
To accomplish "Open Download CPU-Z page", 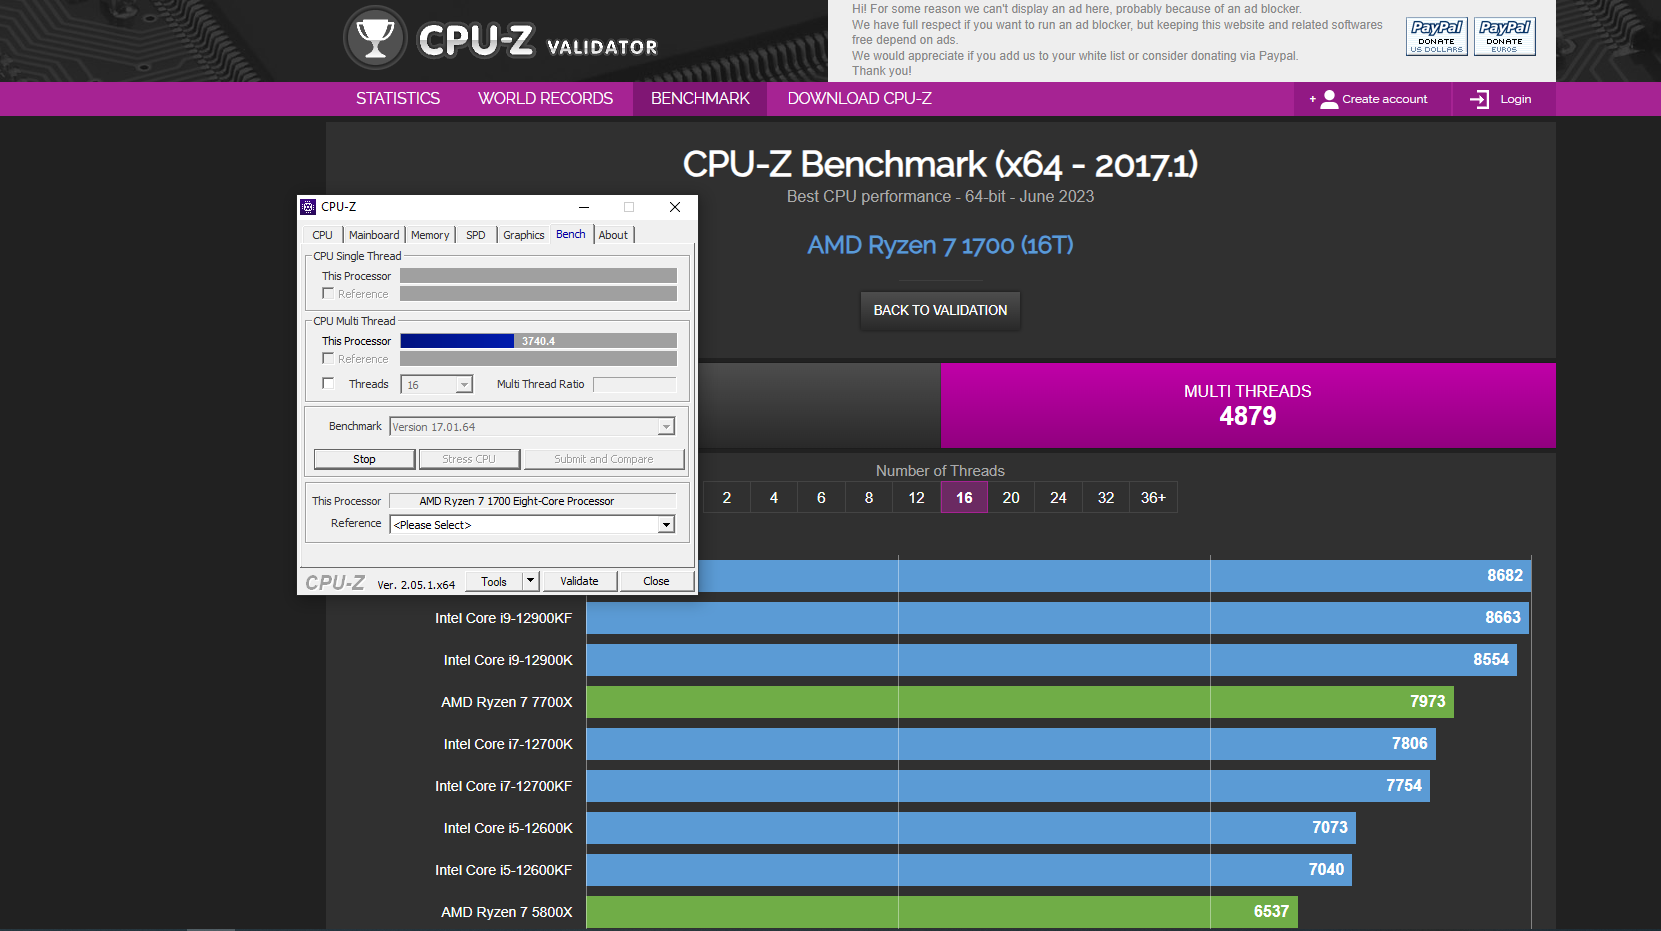I will point(860,98).
